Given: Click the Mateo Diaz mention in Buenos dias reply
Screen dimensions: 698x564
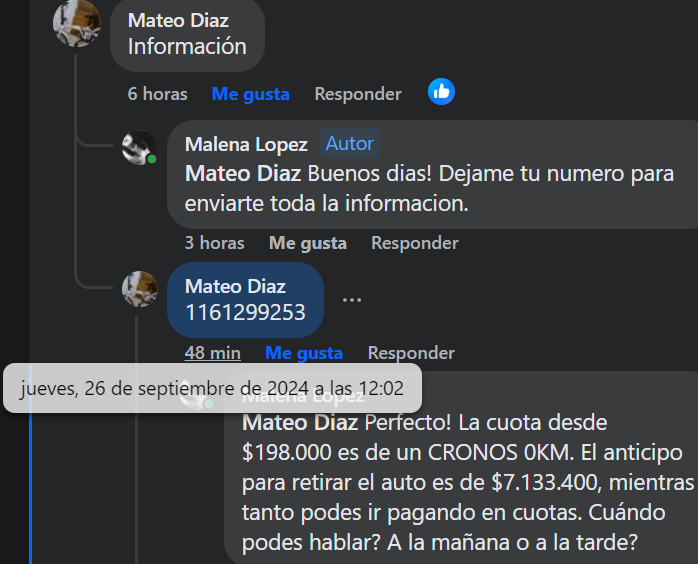Looking at the screenshot, I should (x=243, y=174).
